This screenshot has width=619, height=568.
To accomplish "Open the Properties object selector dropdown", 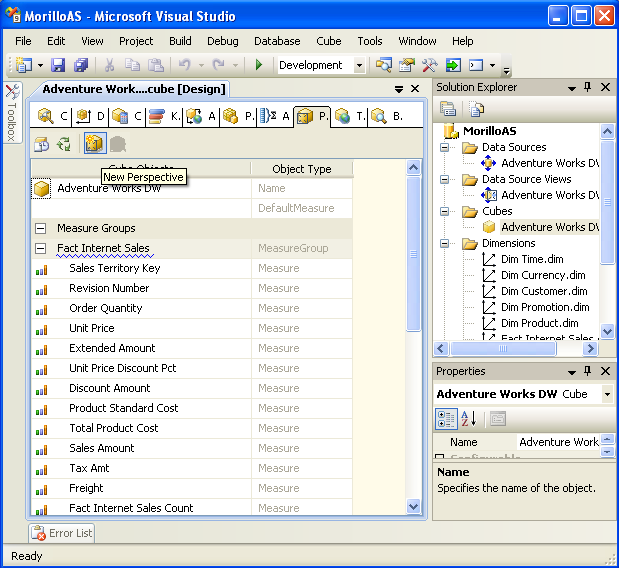I will pos(607,394).
